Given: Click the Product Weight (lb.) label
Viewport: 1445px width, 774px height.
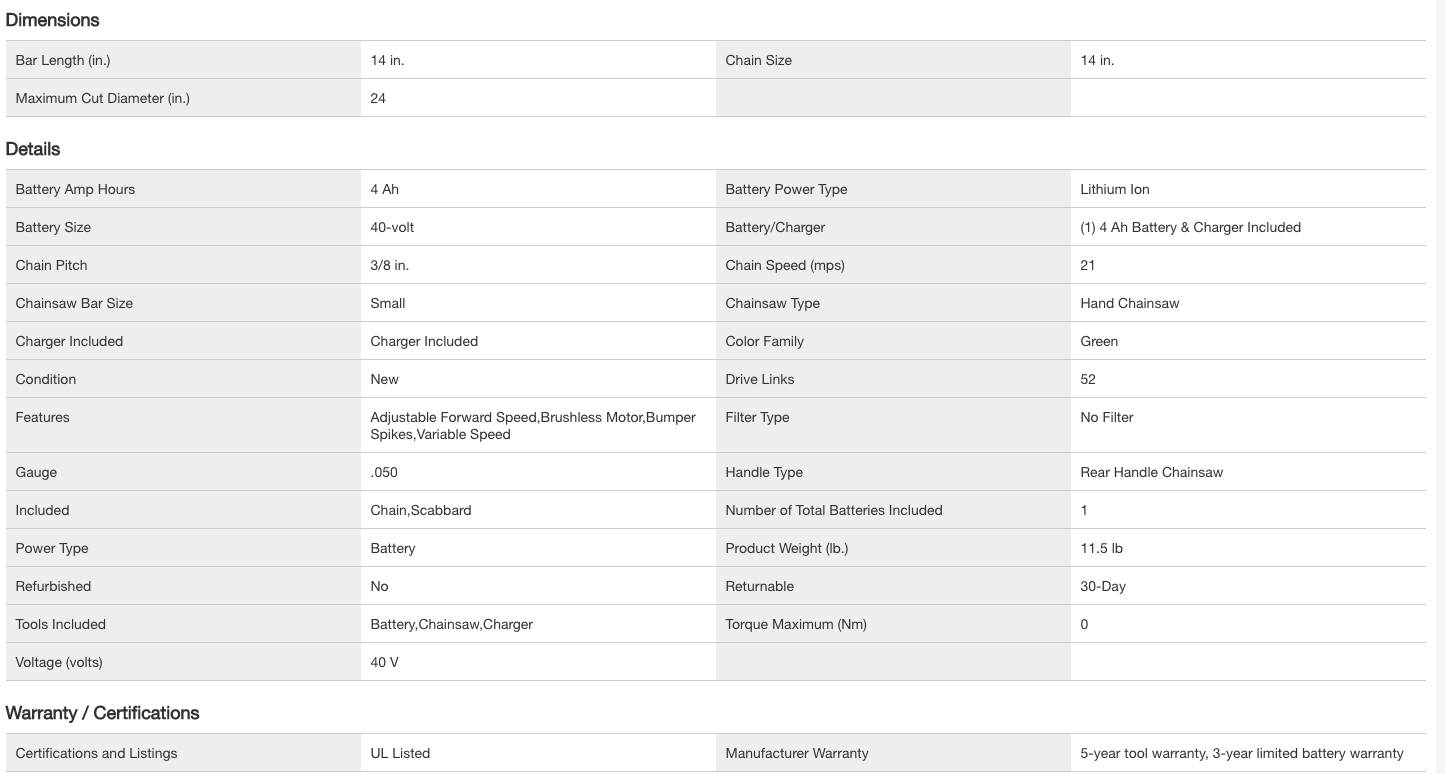Looking at the screenshot, I should [786, 548].
